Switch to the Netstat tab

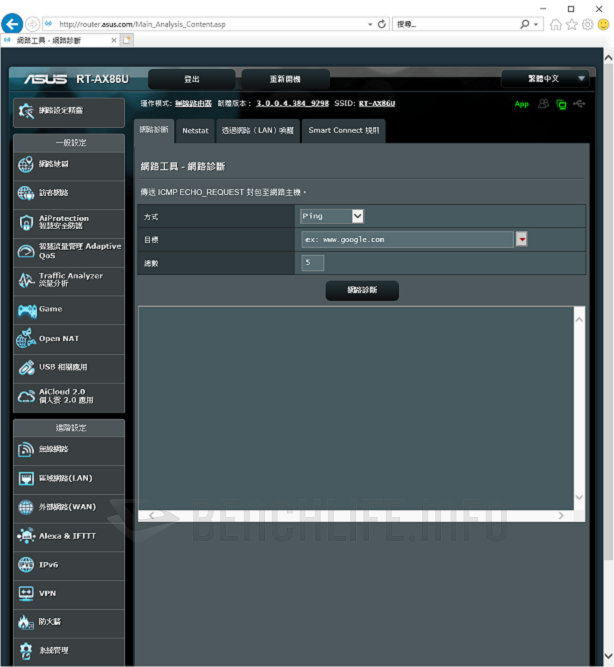195,131
